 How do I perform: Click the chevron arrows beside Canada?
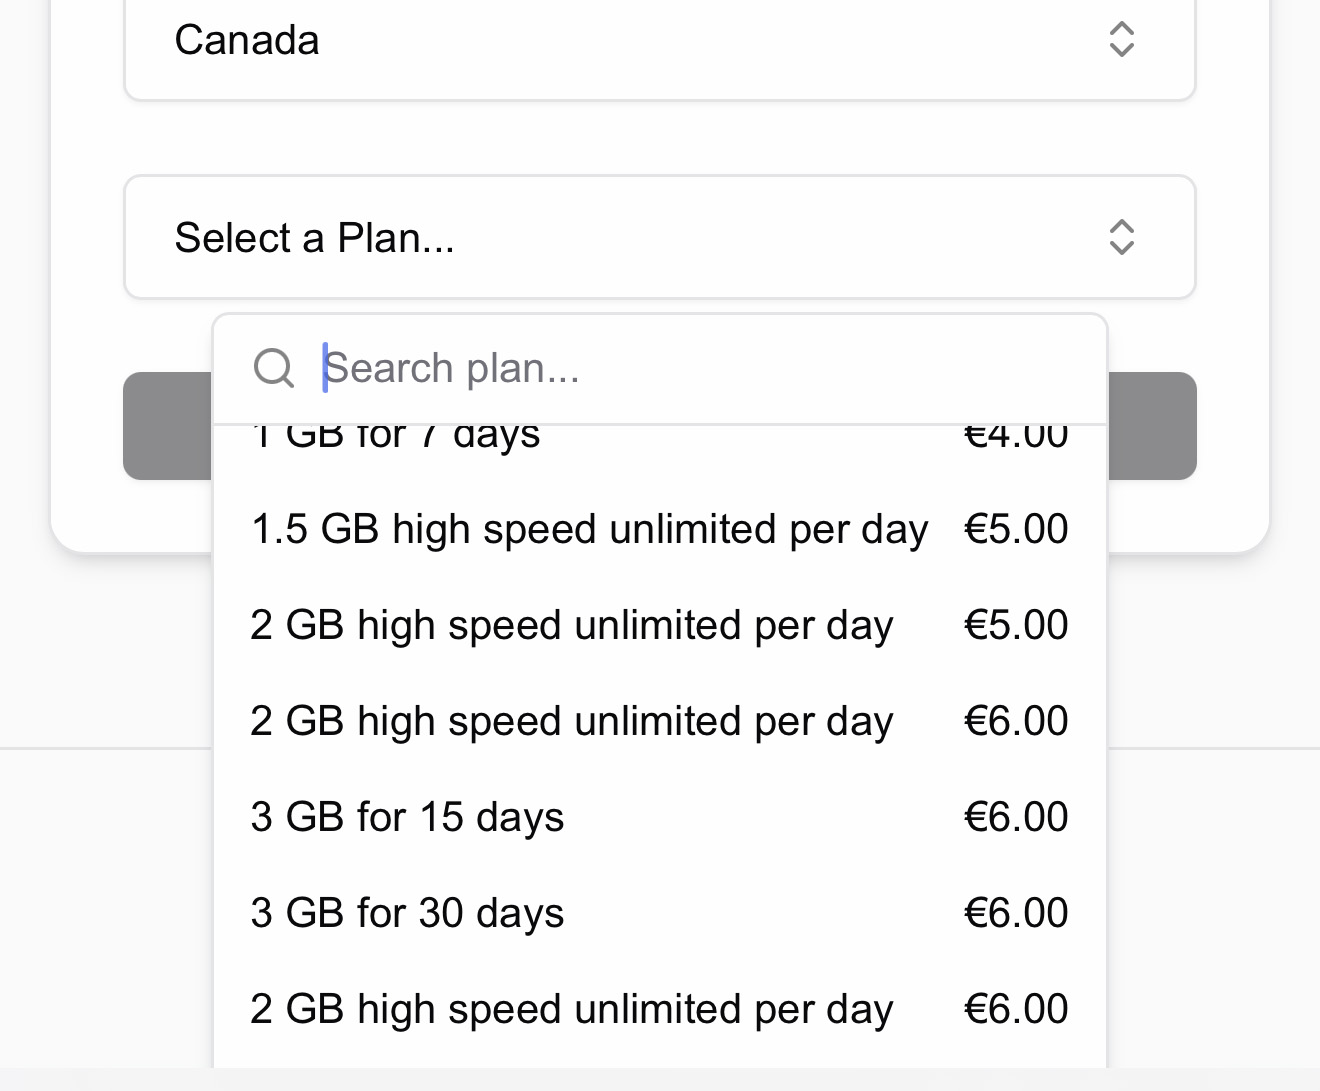coord(1121,40)
